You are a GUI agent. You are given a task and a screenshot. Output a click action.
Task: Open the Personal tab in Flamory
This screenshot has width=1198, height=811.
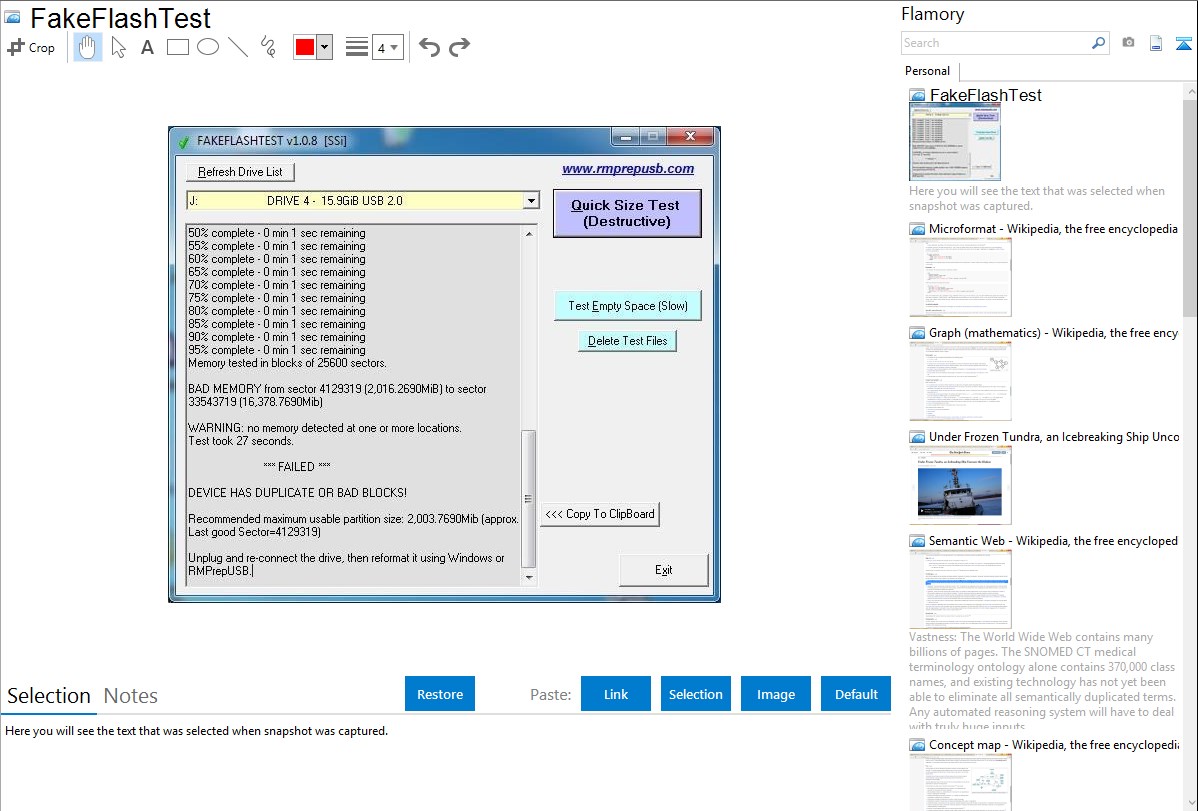click(x=927, y=71)
